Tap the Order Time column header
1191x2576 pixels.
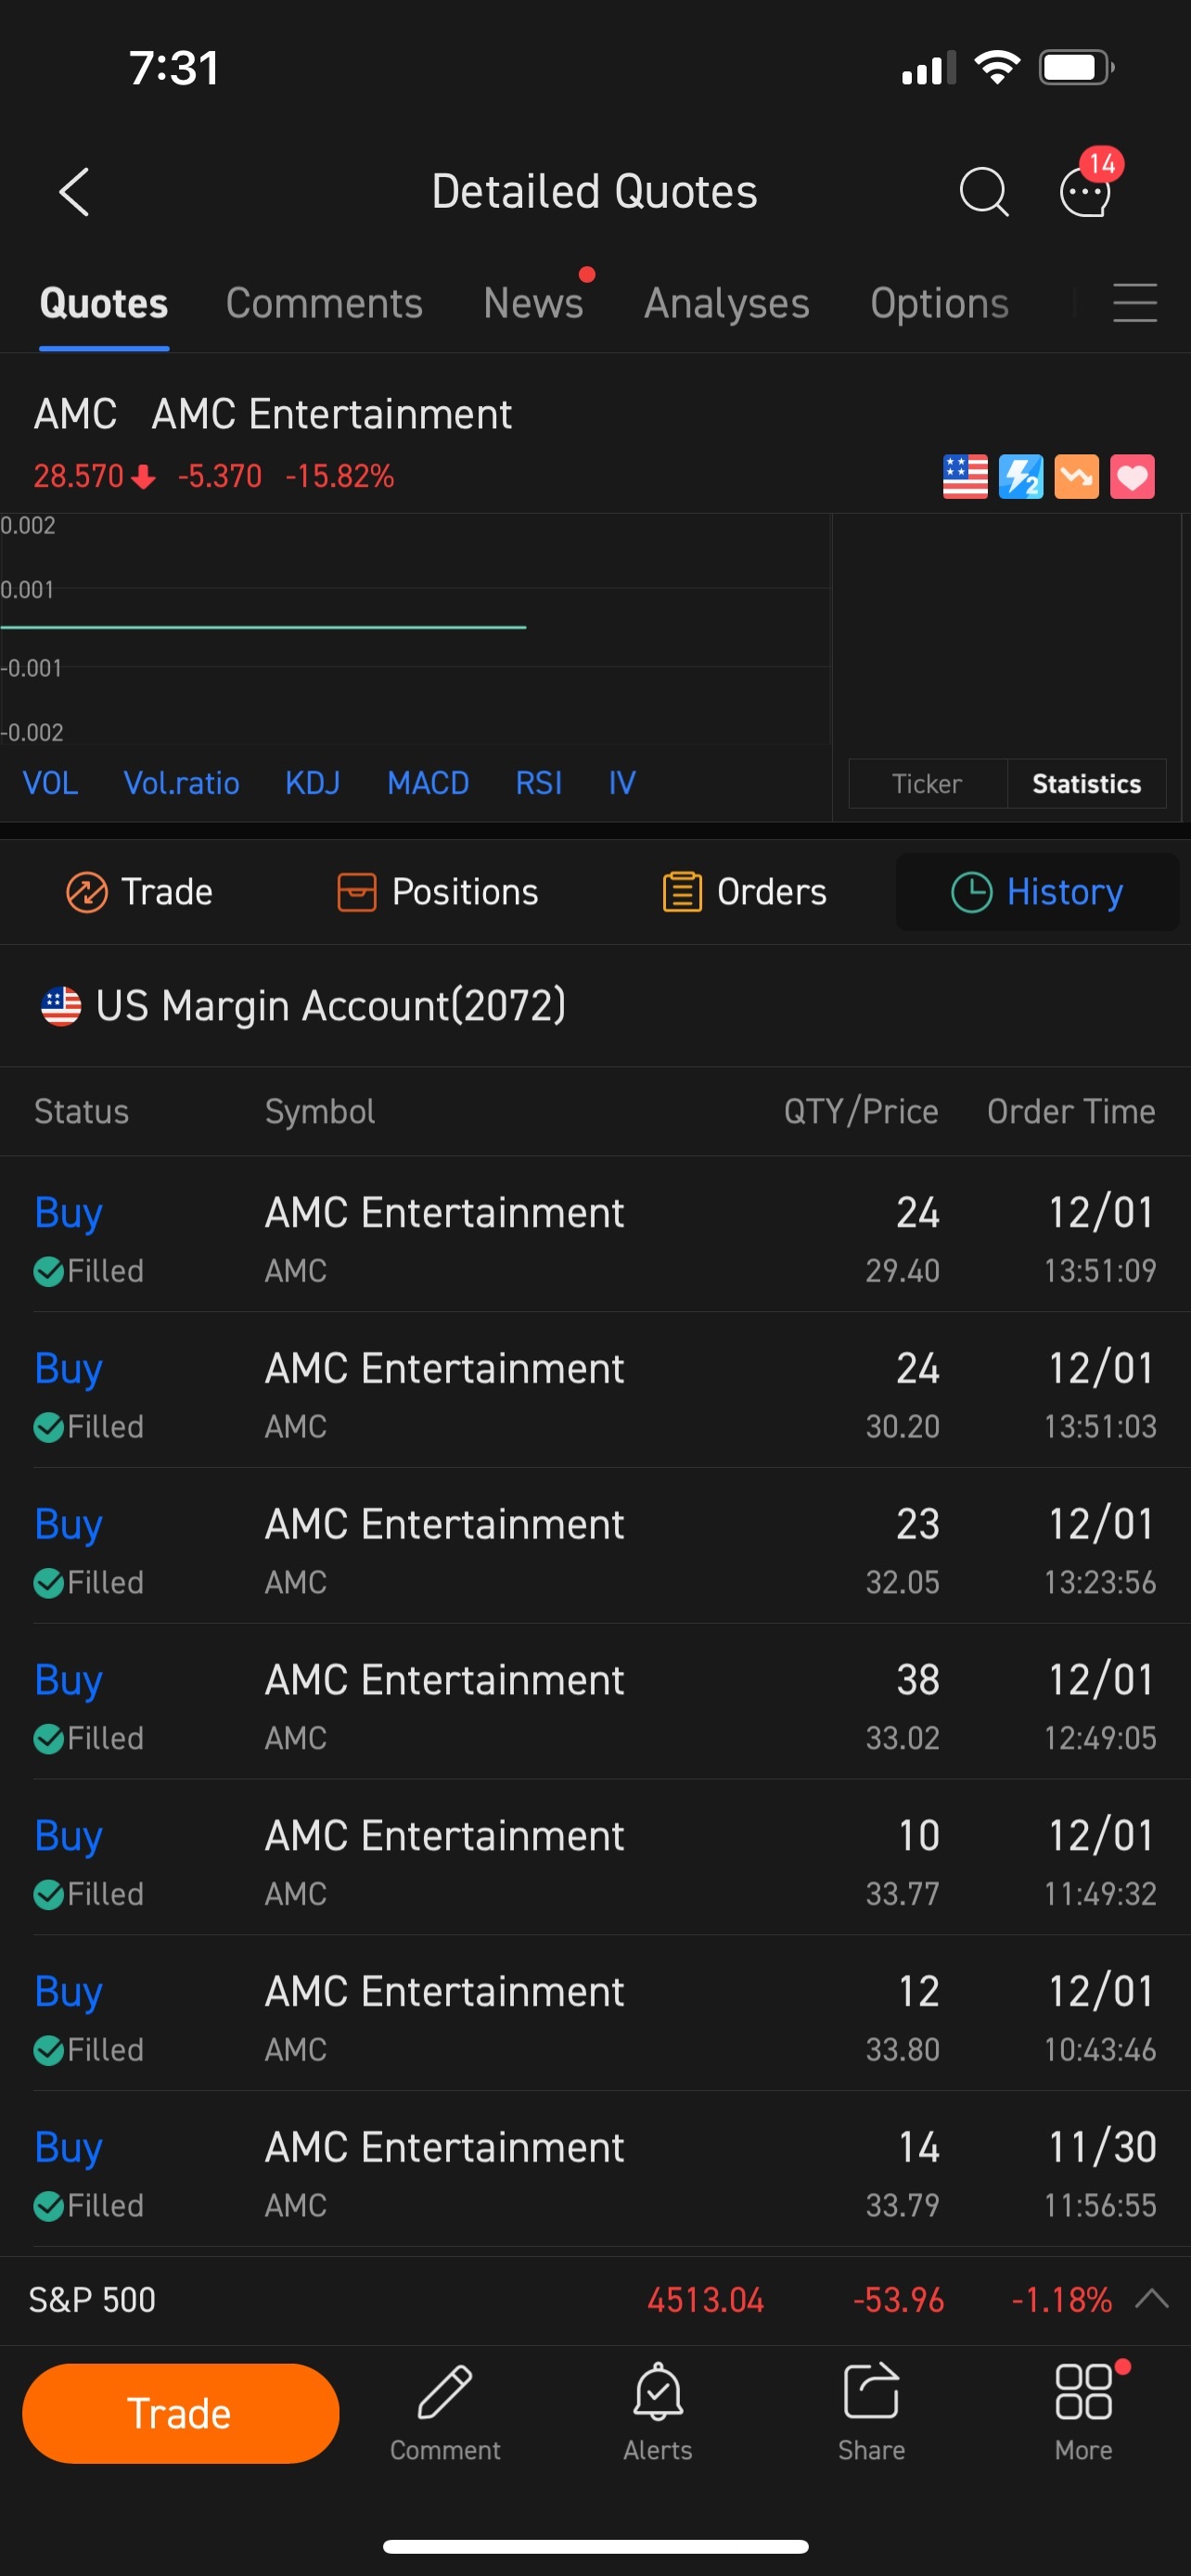point(1071,1111)
